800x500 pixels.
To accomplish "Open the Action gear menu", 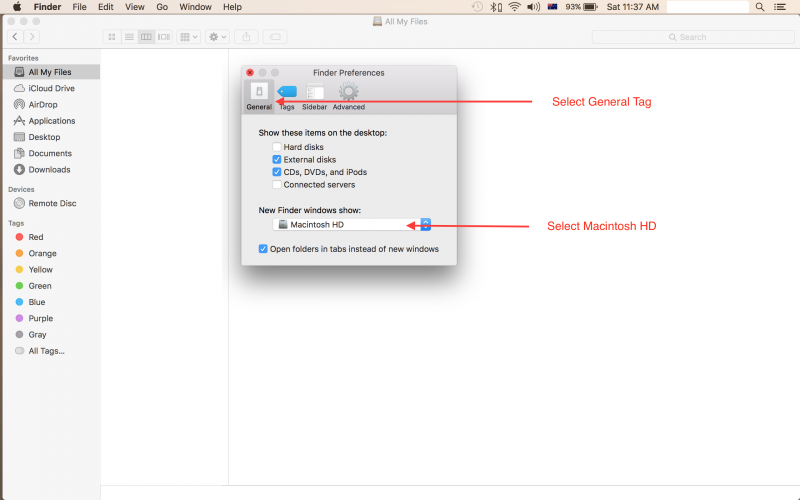I will coord(217,37).
